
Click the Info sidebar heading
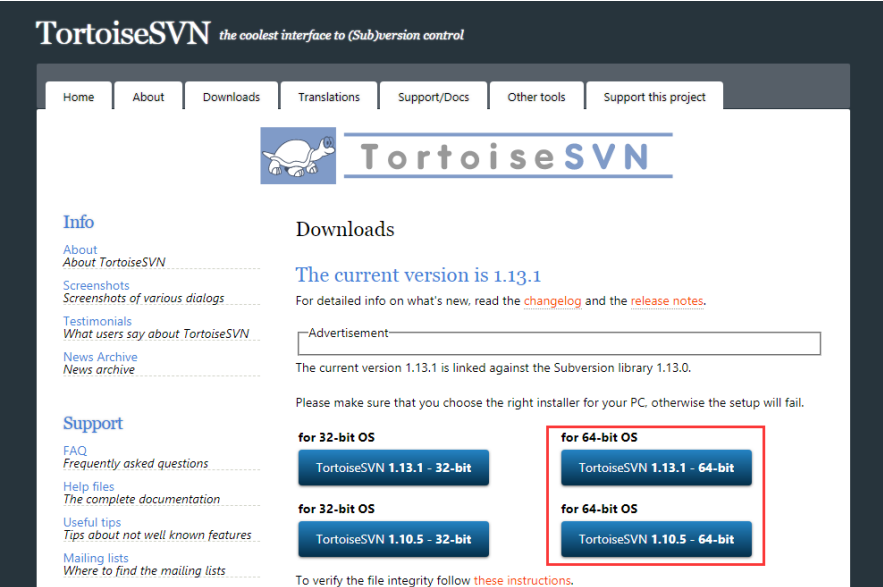(78, 222)
